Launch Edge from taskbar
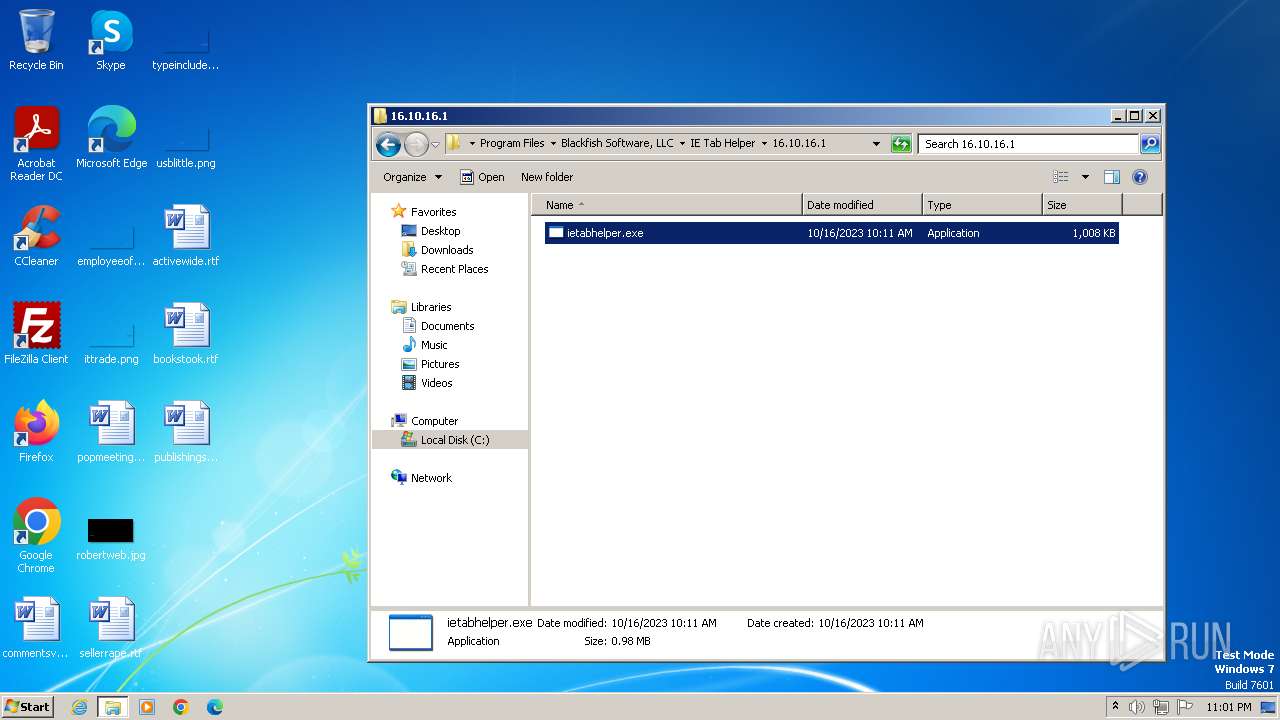 [215, 707]
